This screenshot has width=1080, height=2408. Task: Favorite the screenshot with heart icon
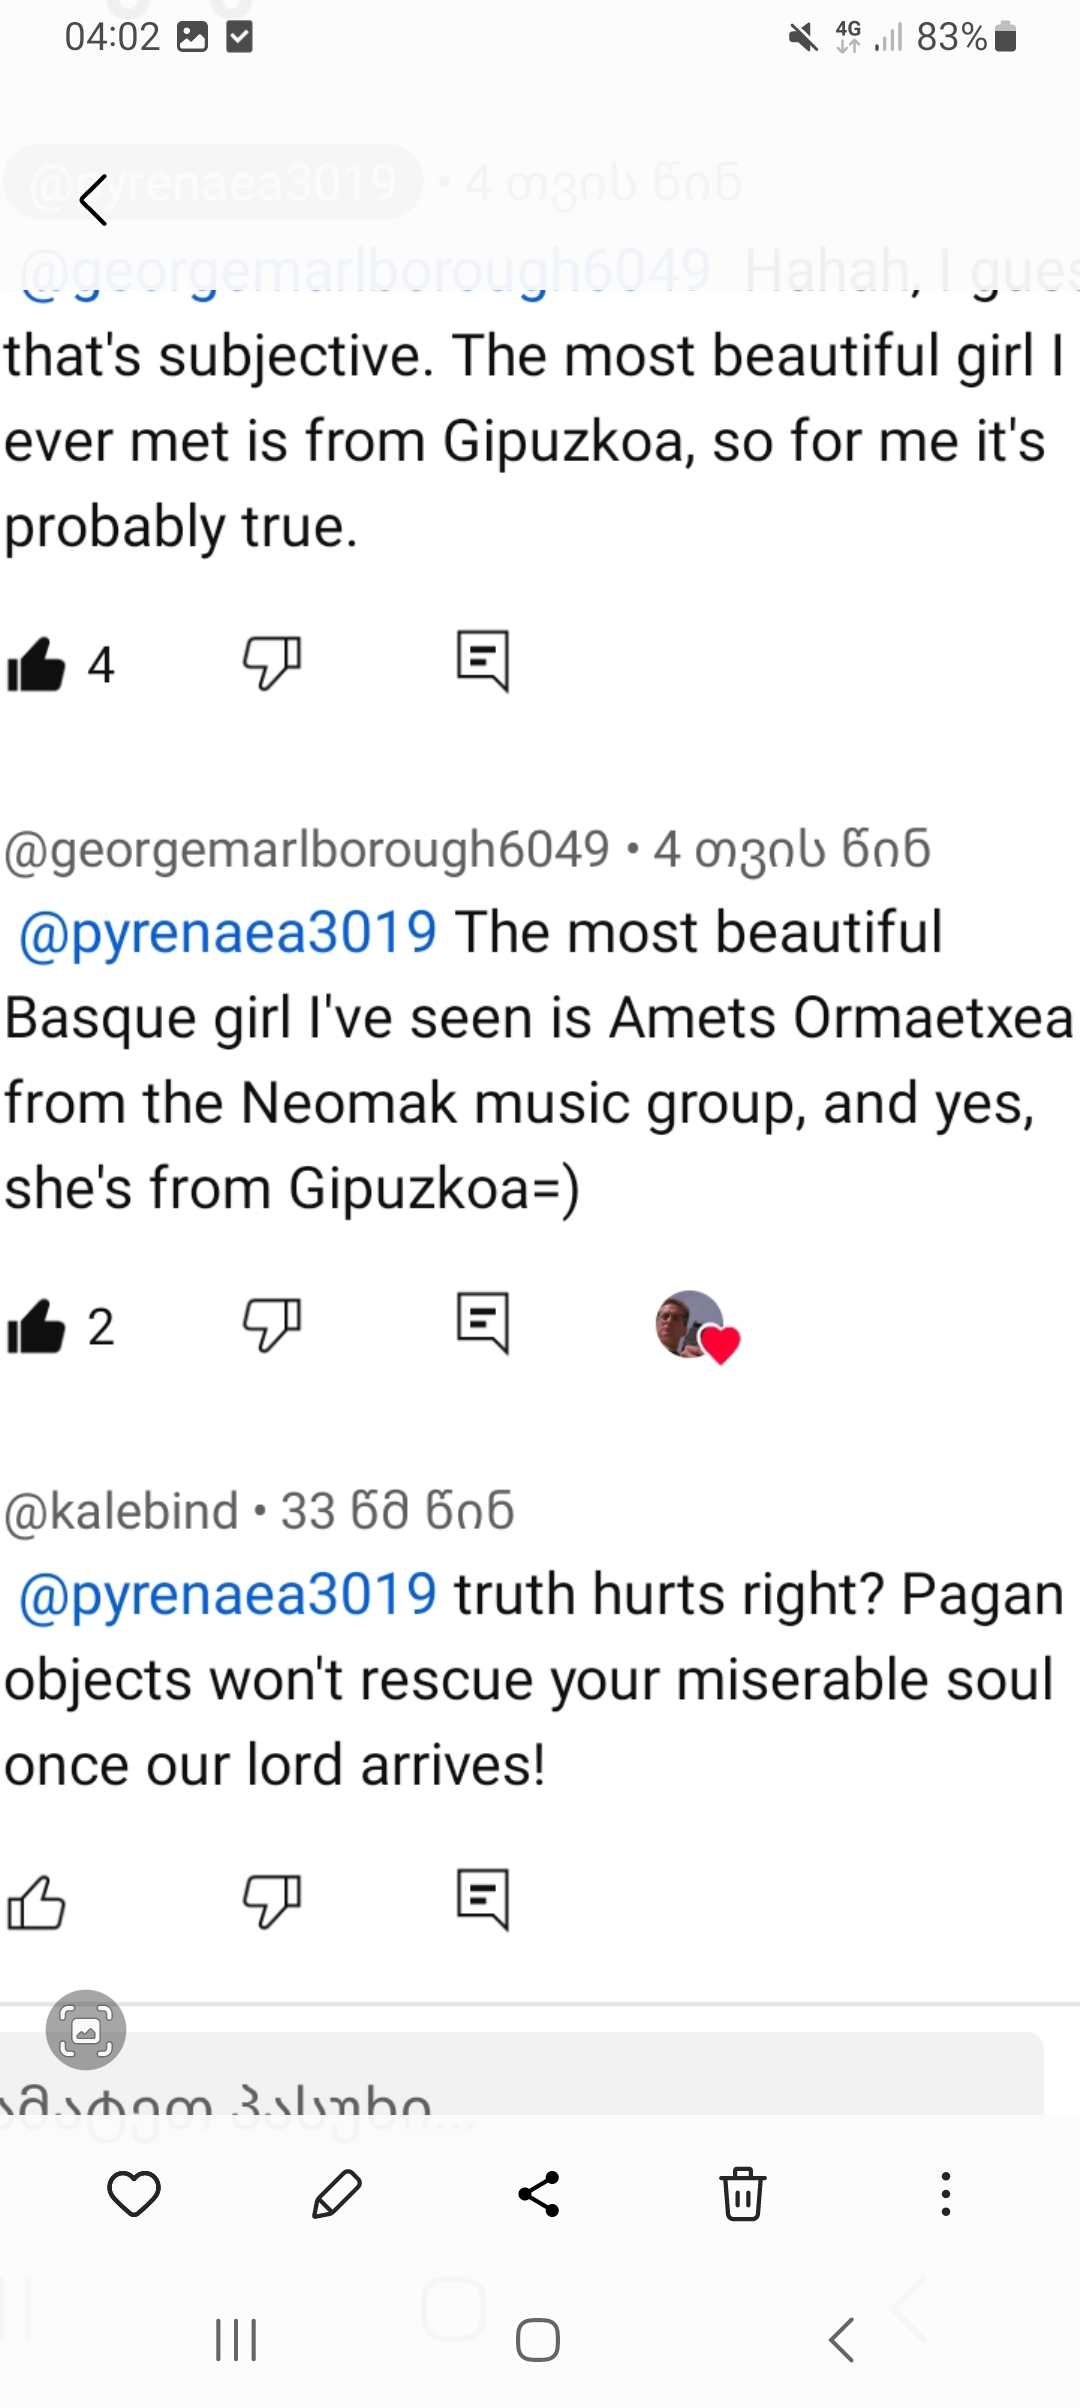pos(134,2195)
